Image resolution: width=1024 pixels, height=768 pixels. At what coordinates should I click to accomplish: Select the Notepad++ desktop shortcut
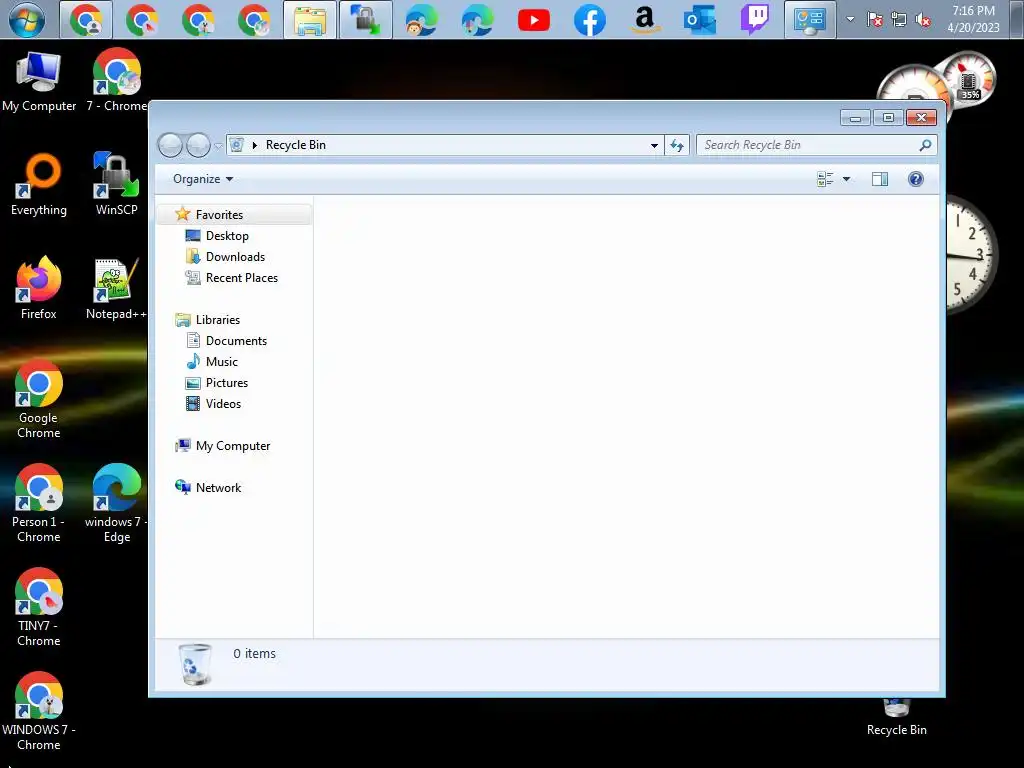tap(116, 288)
